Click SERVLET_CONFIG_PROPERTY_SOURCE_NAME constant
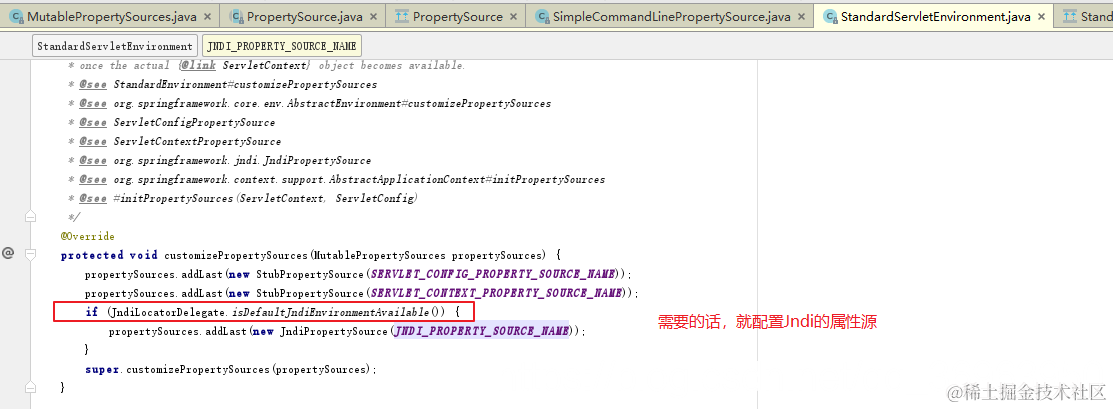1113x409 pixels. pos(494,274)
